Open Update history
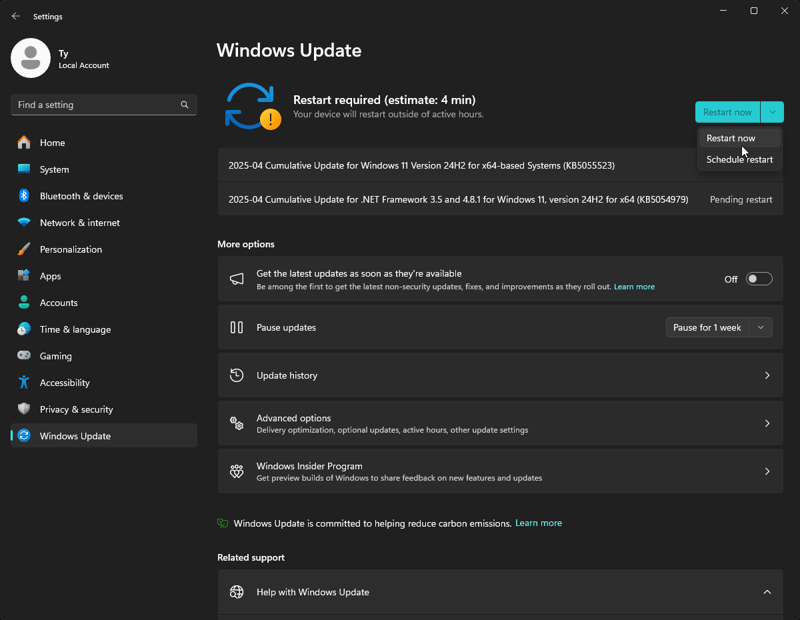The image size is (800, 620). coord(500,376)
